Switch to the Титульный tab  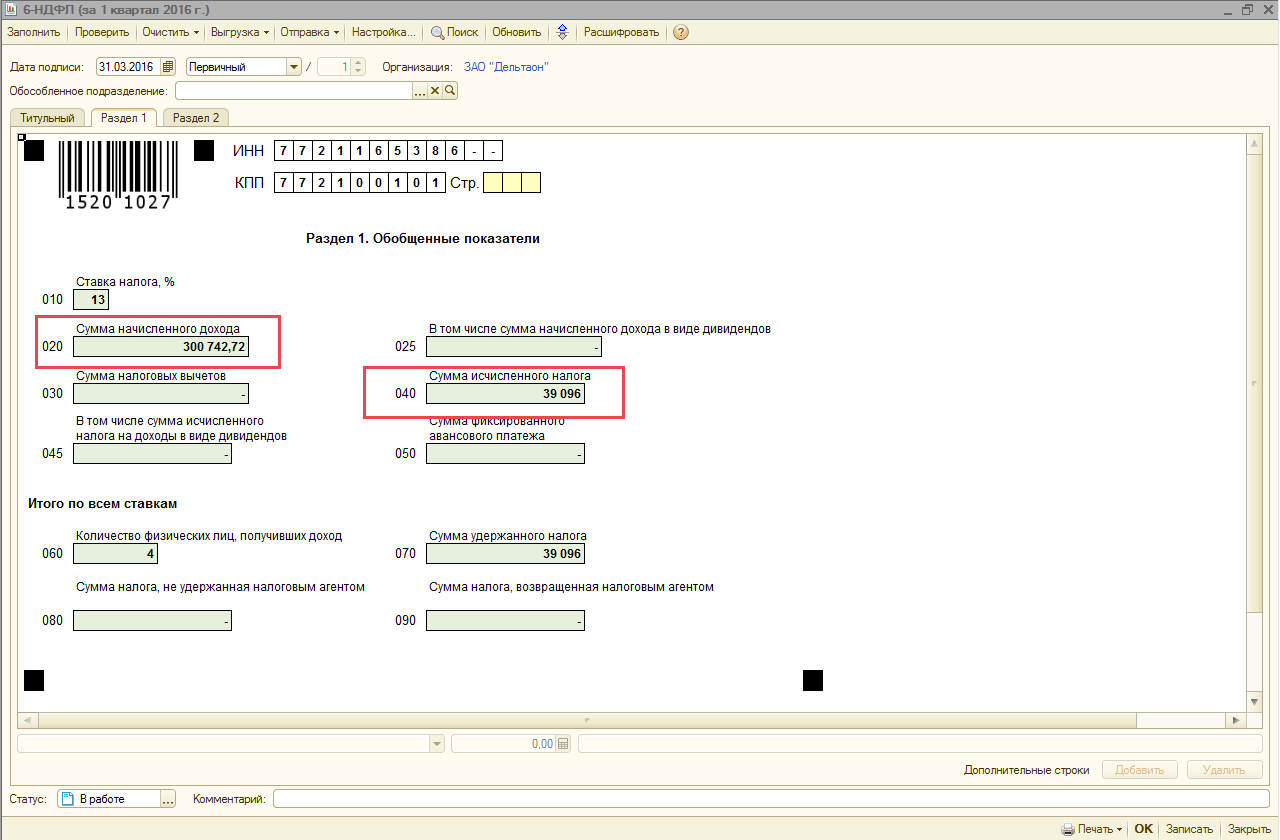47,118
